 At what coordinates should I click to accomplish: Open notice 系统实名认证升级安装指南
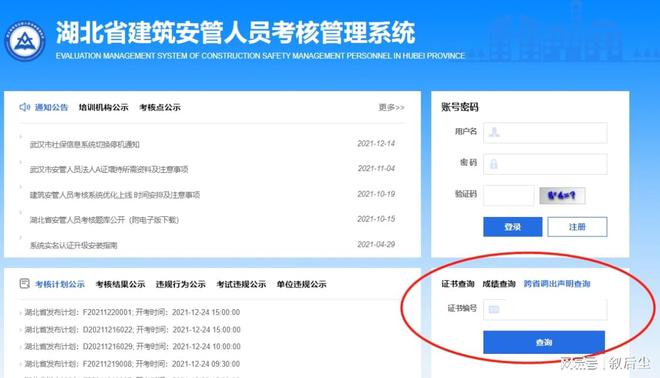pos(74,245)
